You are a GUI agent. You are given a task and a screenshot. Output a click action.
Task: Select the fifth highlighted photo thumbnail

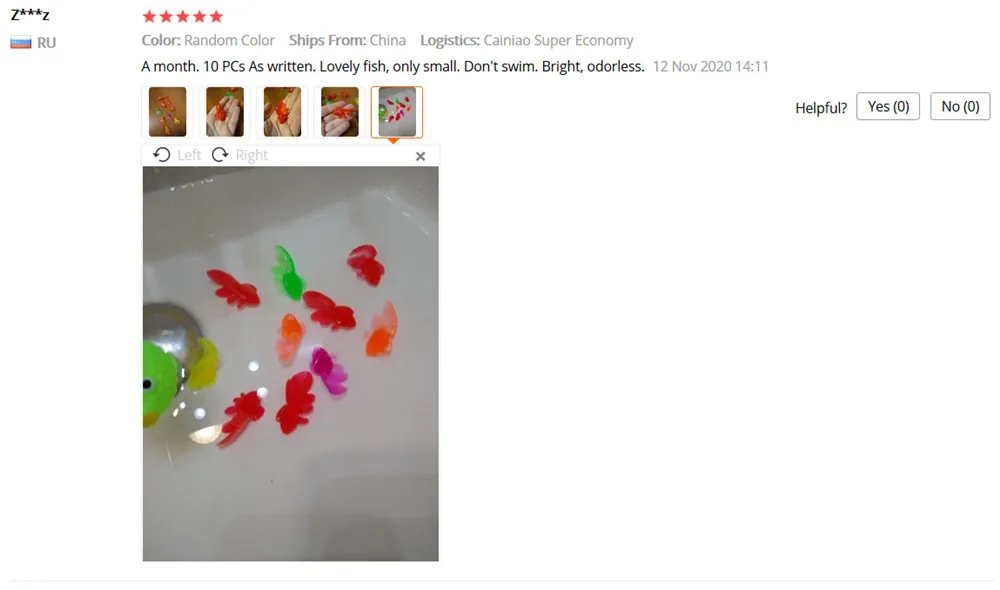click(397, 112)
